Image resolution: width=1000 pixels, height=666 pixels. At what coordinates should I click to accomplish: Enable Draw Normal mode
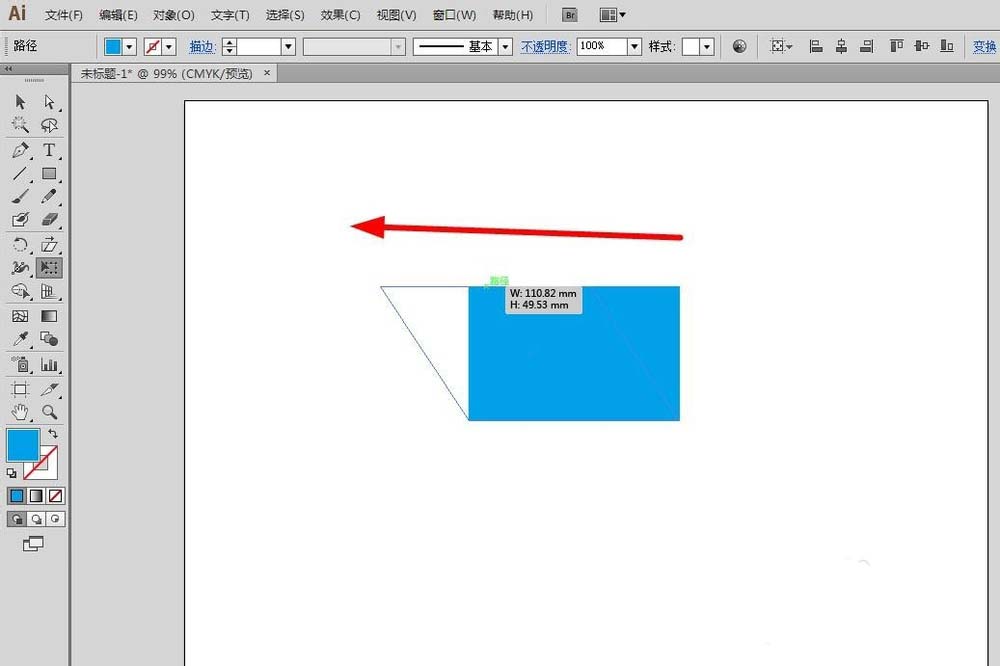pos(17,519)
